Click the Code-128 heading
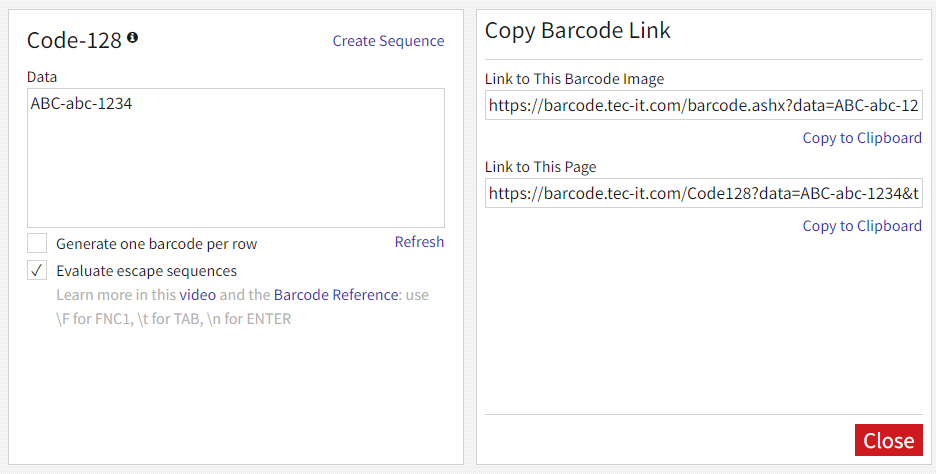This screenshot has width=936, height=474. tap(74, 40)
